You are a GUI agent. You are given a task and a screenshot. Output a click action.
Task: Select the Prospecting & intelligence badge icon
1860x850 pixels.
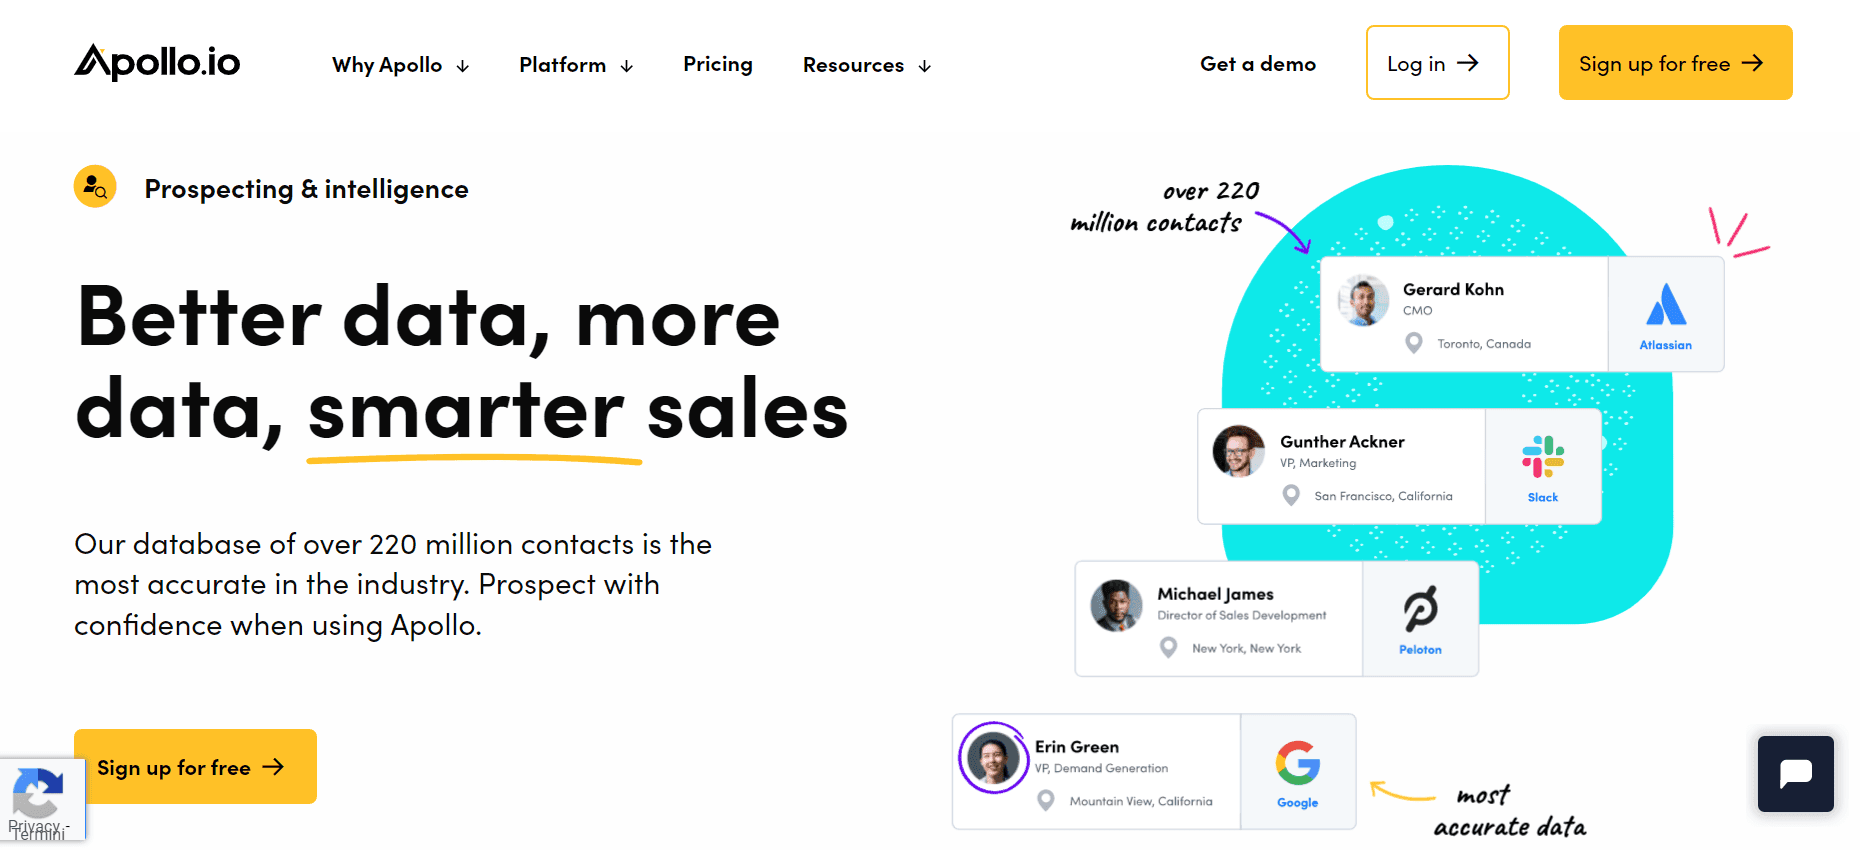coord(95,186)
